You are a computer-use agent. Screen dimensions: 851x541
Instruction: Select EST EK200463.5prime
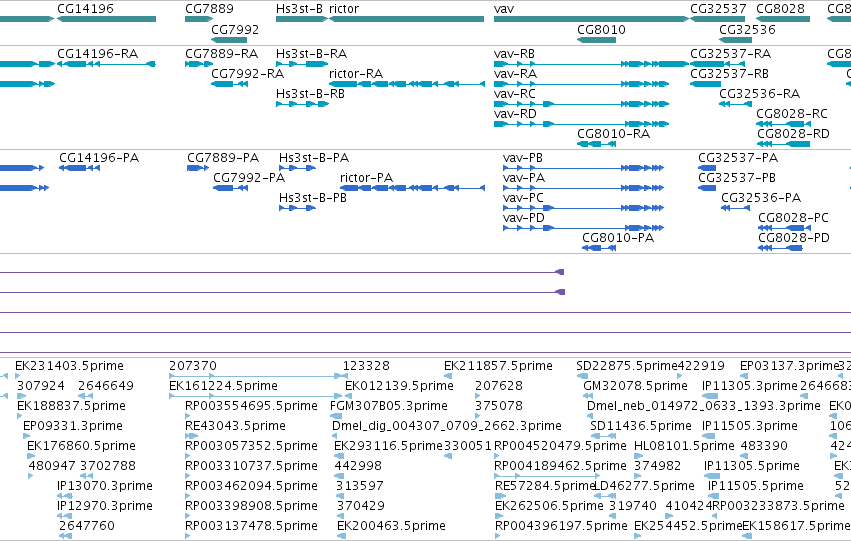click(391, 526)
